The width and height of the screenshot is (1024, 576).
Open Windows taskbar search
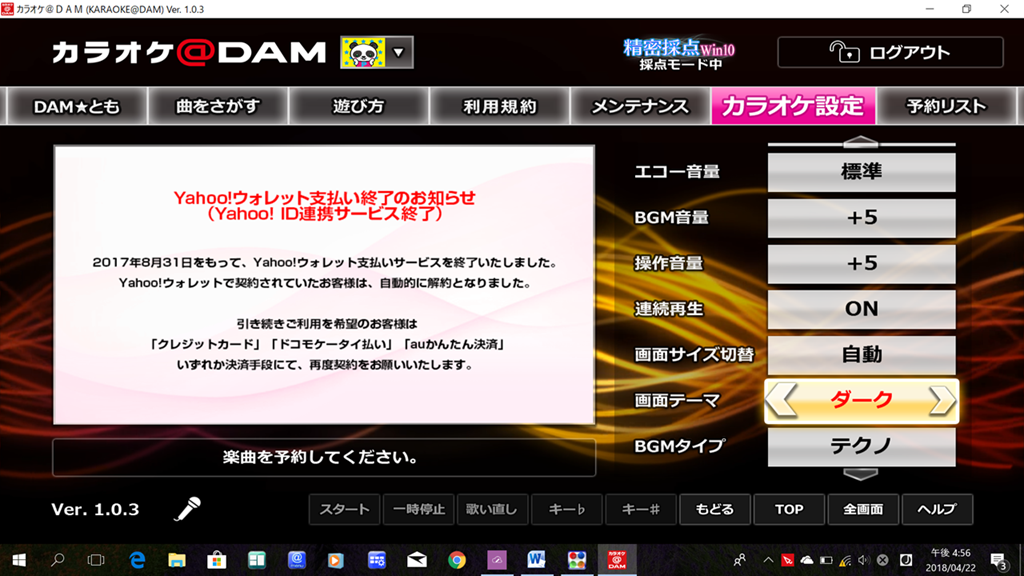[57, 560]
